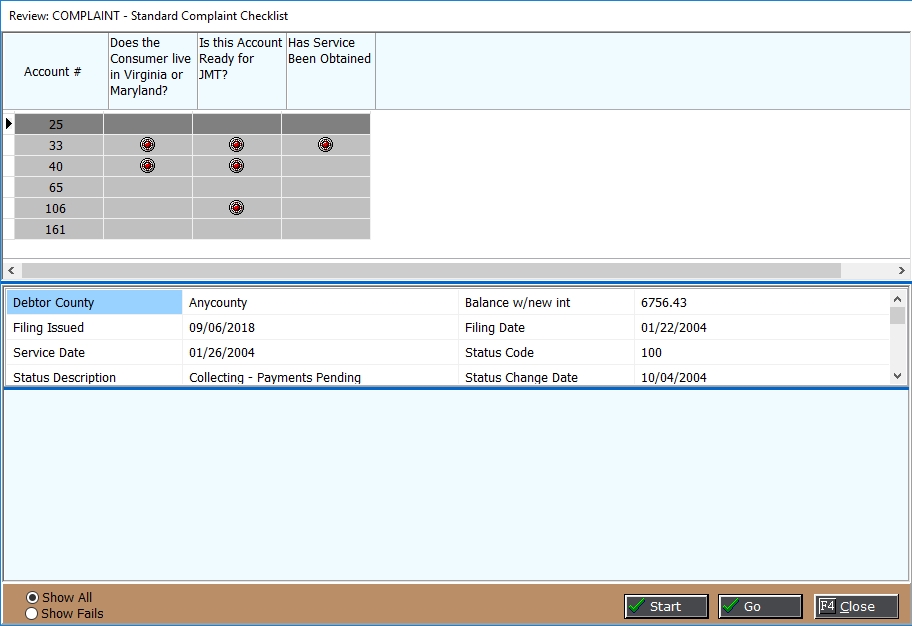Click account 33 Service Obtained fail icon

pos(325,145)
